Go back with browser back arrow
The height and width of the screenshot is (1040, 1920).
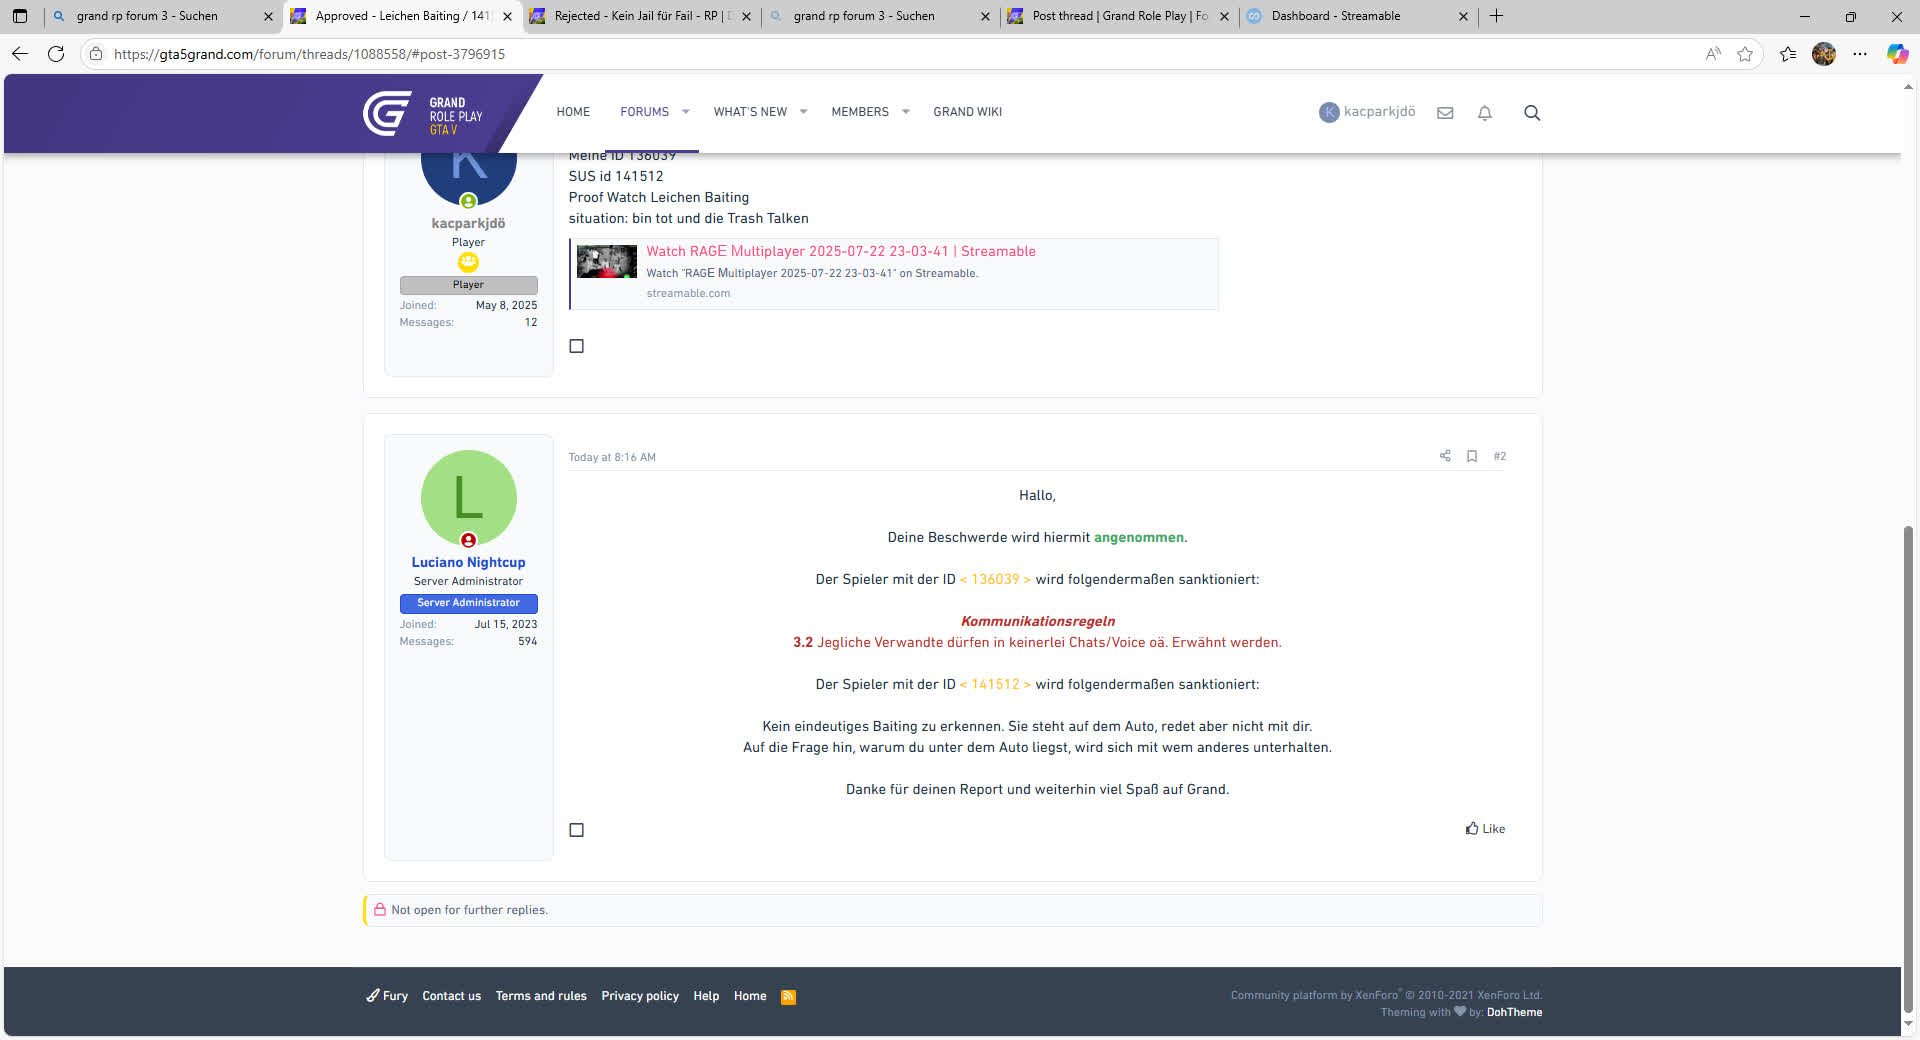20,54
